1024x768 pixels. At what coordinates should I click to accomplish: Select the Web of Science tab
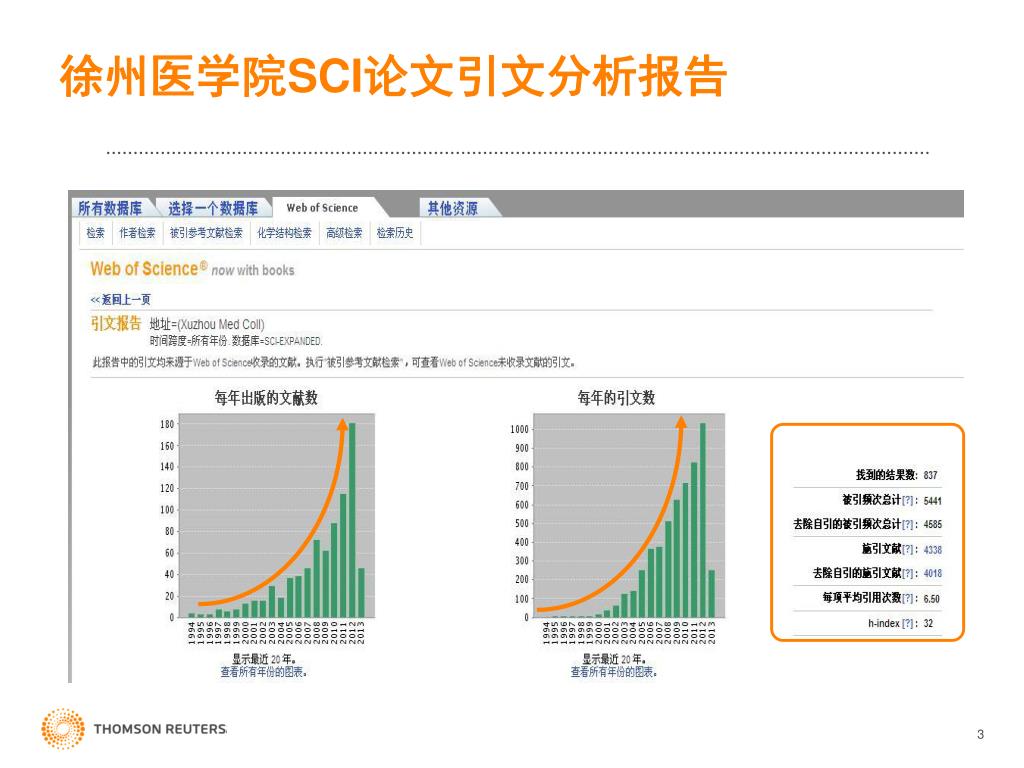coord(322,208)
